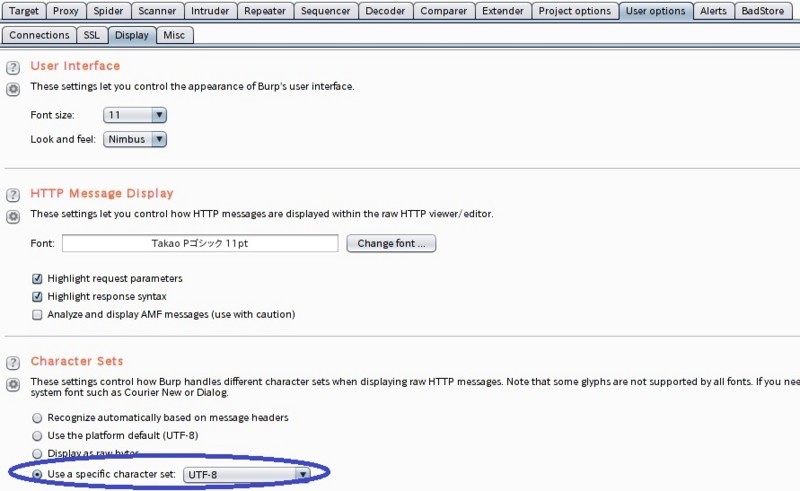Open help for Character Sets section
The image size is (800, 491).
(x=13, y=363)
